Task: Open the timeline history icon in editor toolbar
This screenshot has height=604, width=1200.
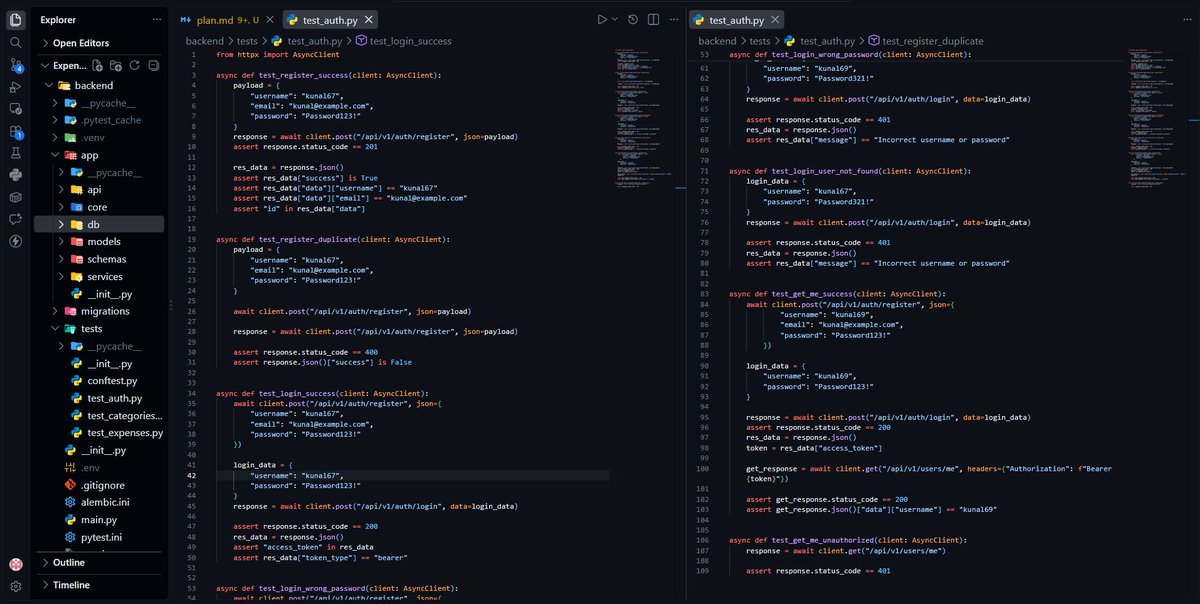Action: pos(634,19)
